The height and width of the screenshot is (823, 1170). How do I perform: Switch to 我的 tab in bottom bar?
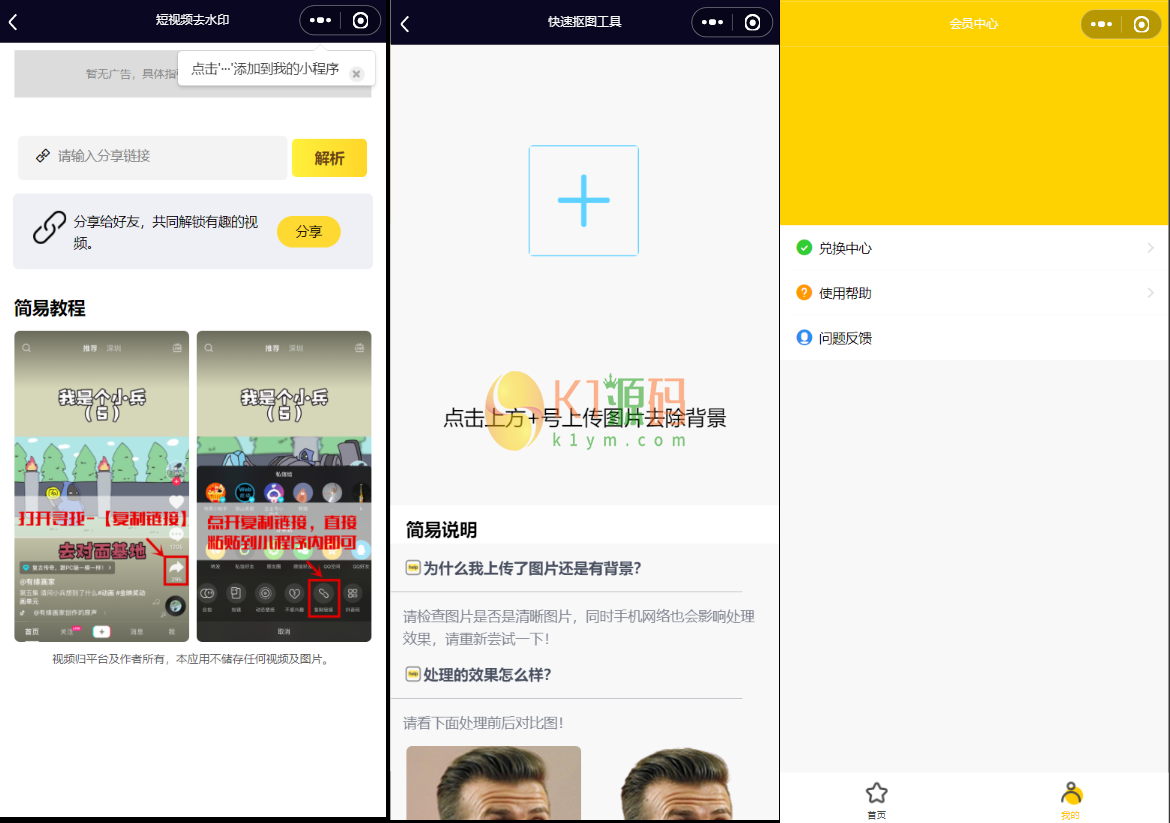pyautogui.click(x=1071, y=800)
